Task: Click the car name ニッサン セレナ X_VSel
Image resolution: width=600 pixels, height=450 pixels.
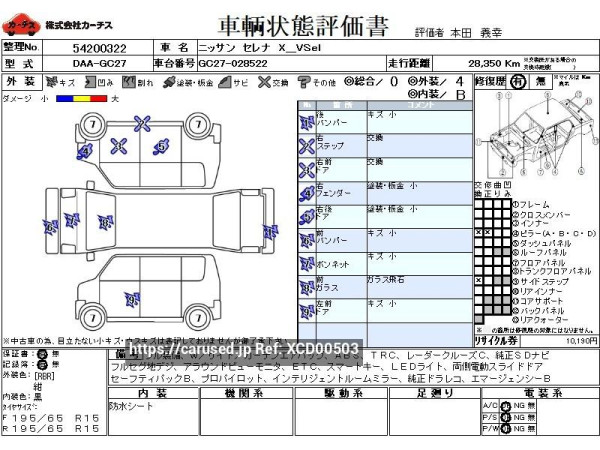Action: tap(259, 48)
